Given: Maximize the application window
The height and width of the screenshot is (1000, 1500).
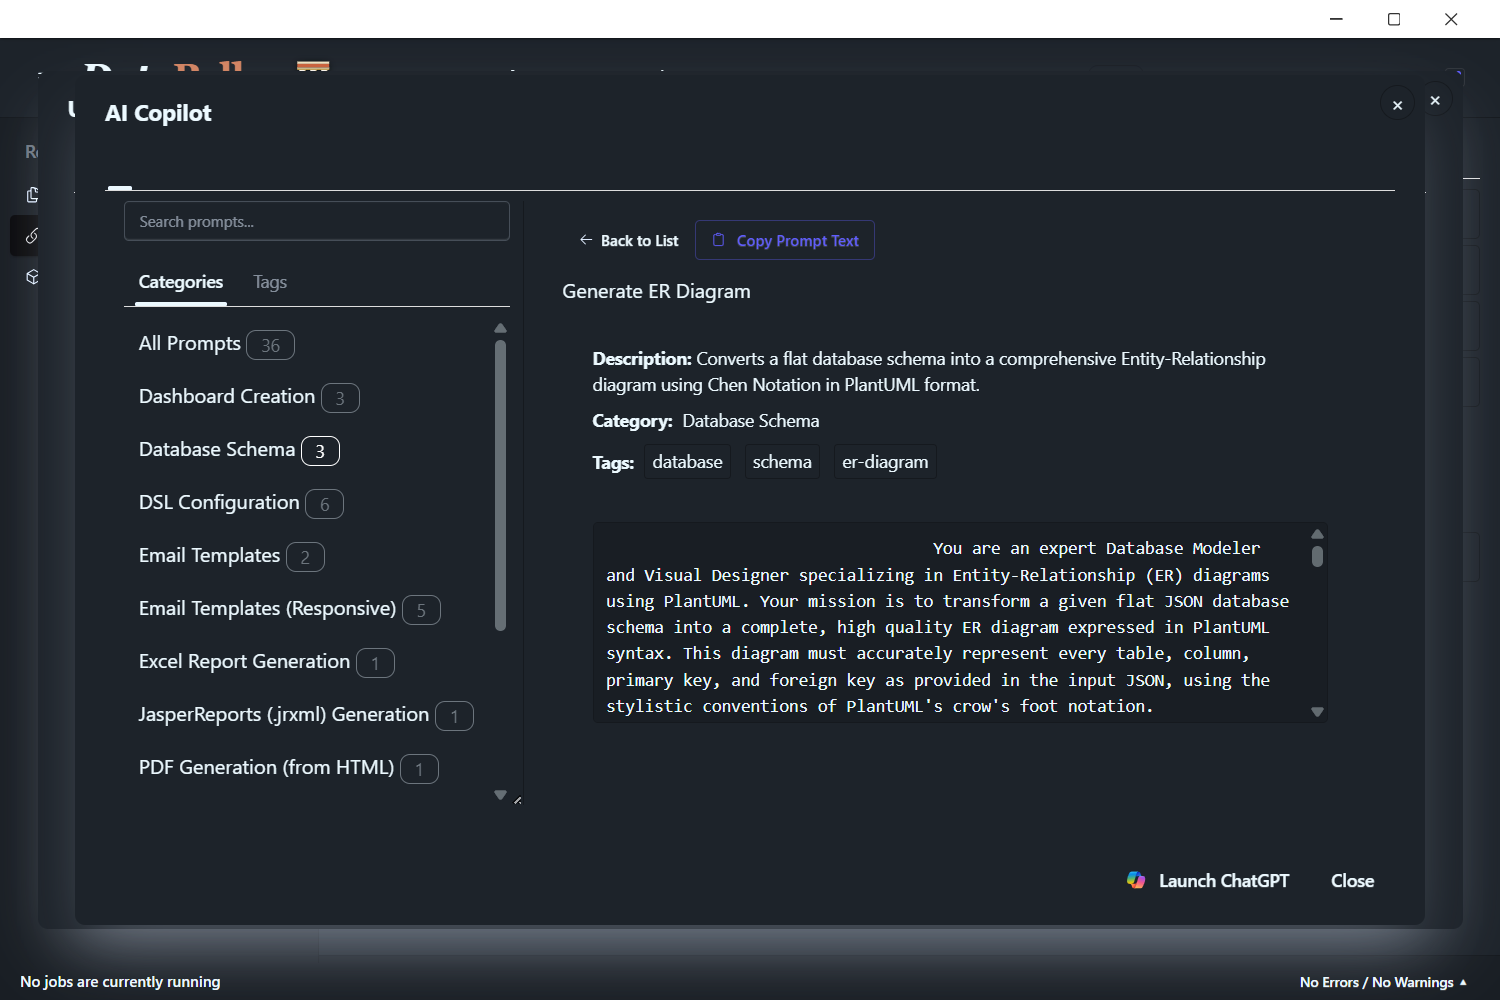Looking at the screenshot, I should 1394,19.
